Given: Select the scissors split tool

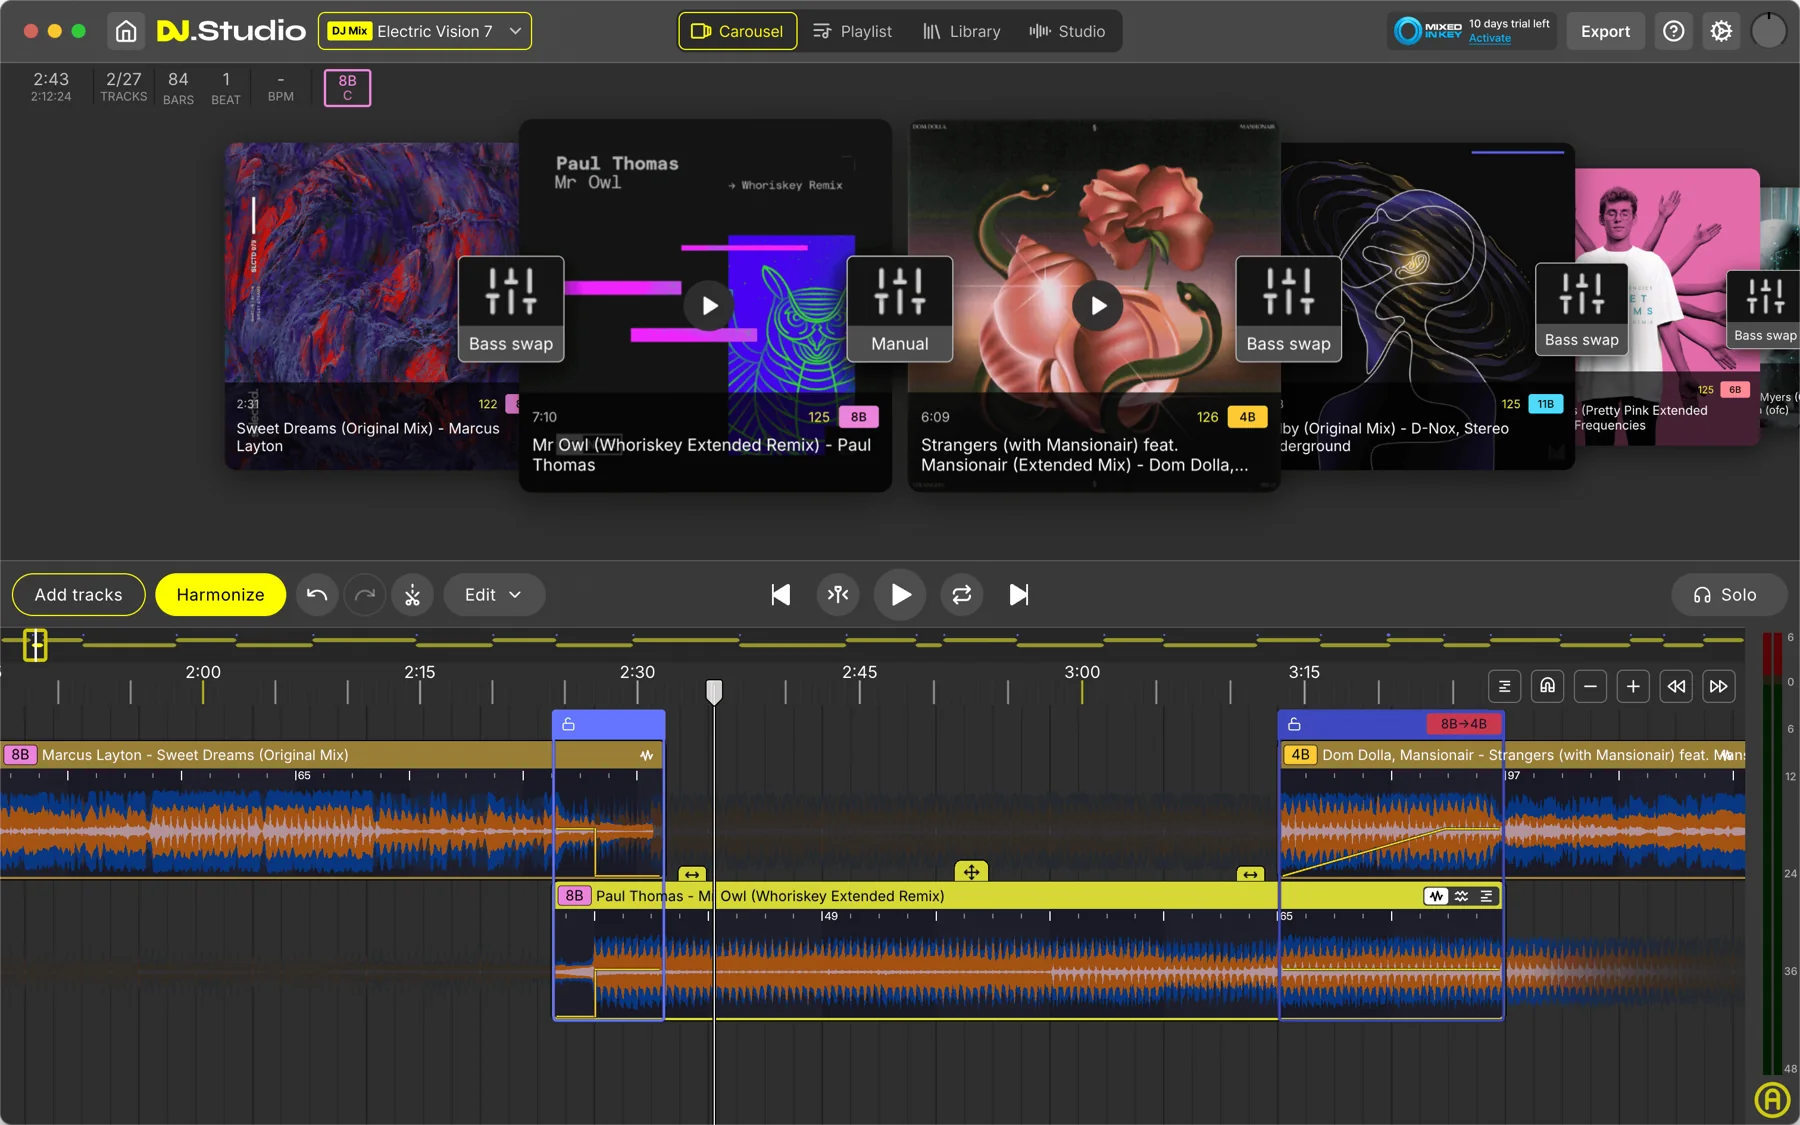Looking at the screenshot, I should [x=412, y=595].
